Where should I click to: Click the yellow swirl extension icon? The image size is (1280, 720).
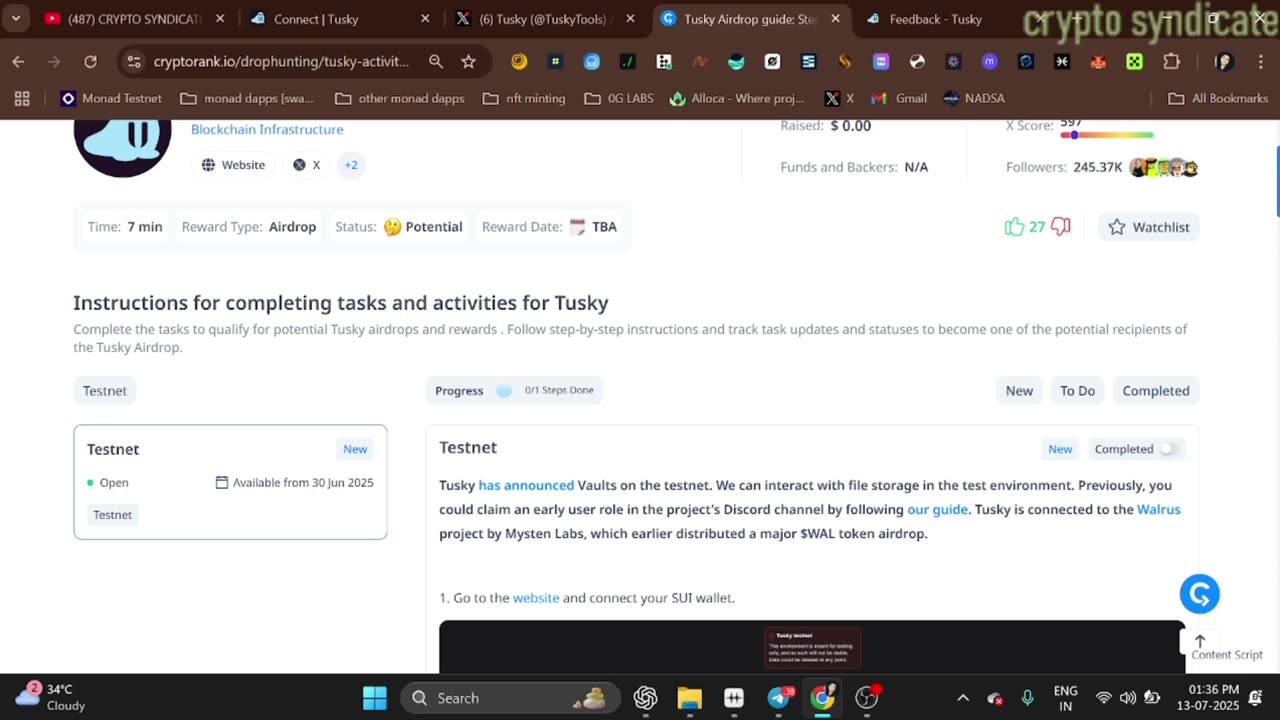pyautogui.click(x=519, y=62)
